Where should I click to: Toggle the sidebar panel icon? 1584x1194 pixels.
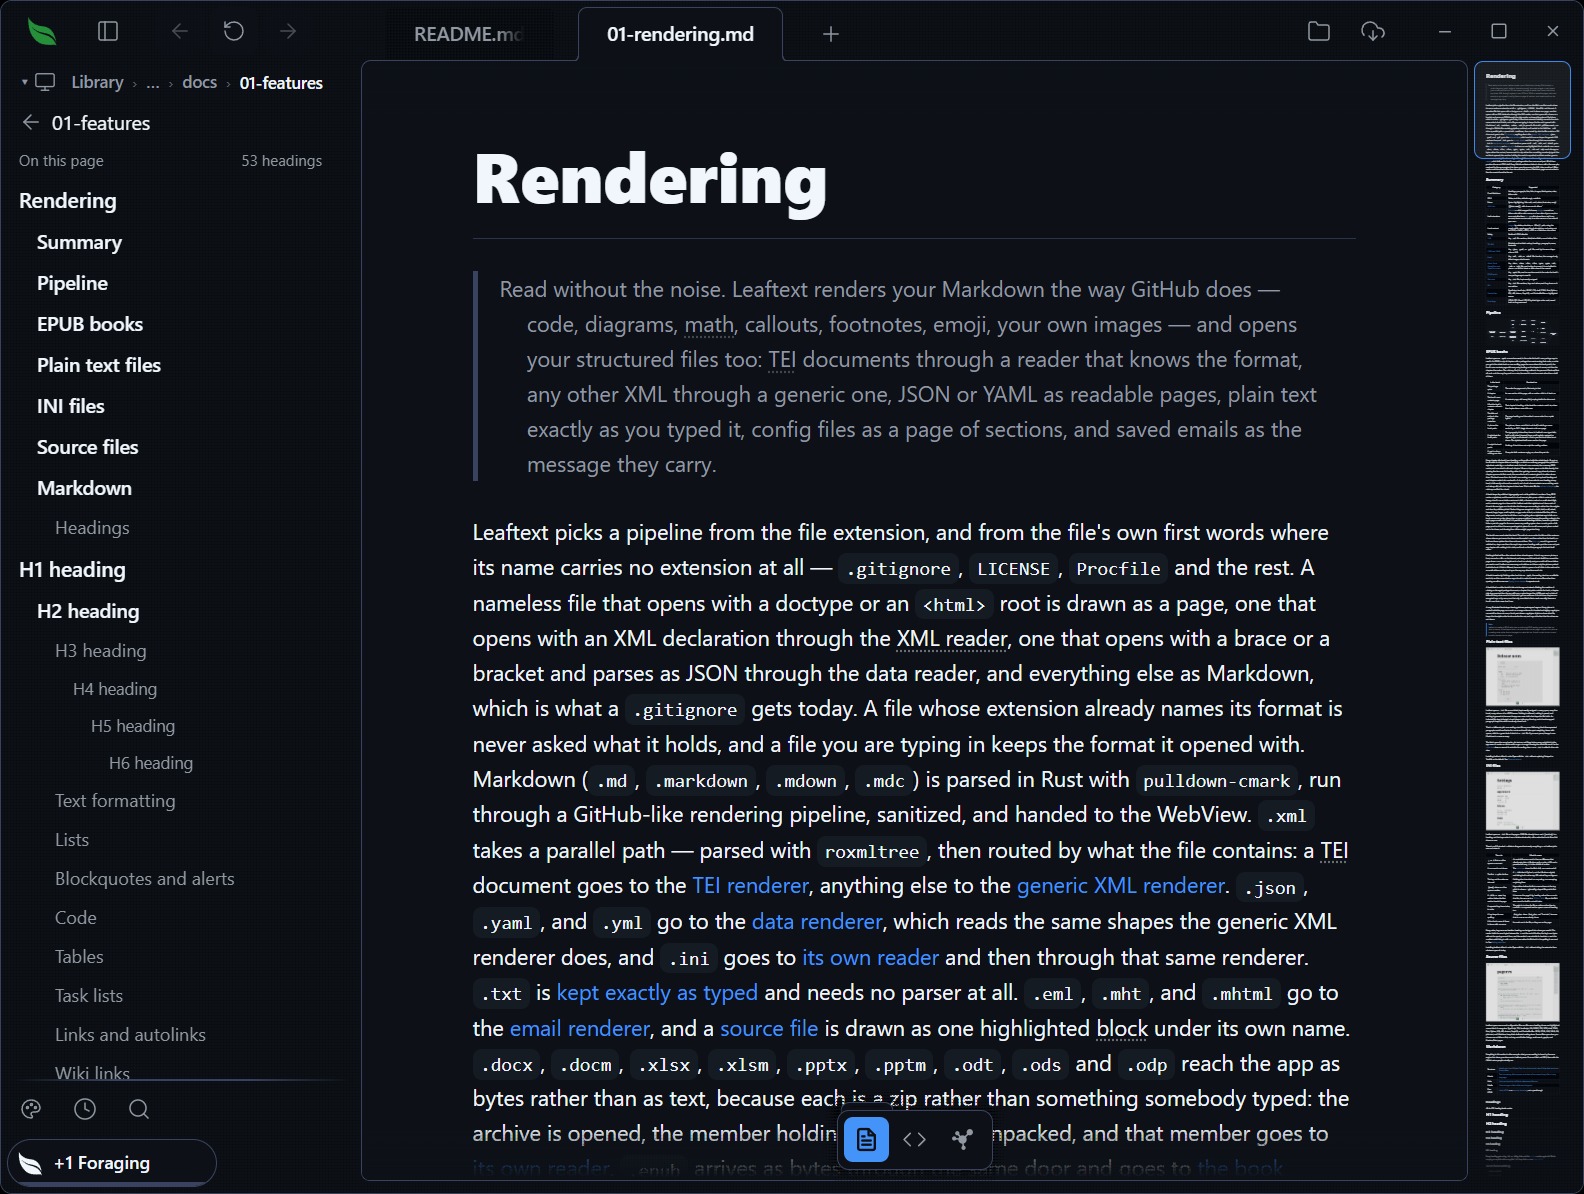[x=108, y=32]
